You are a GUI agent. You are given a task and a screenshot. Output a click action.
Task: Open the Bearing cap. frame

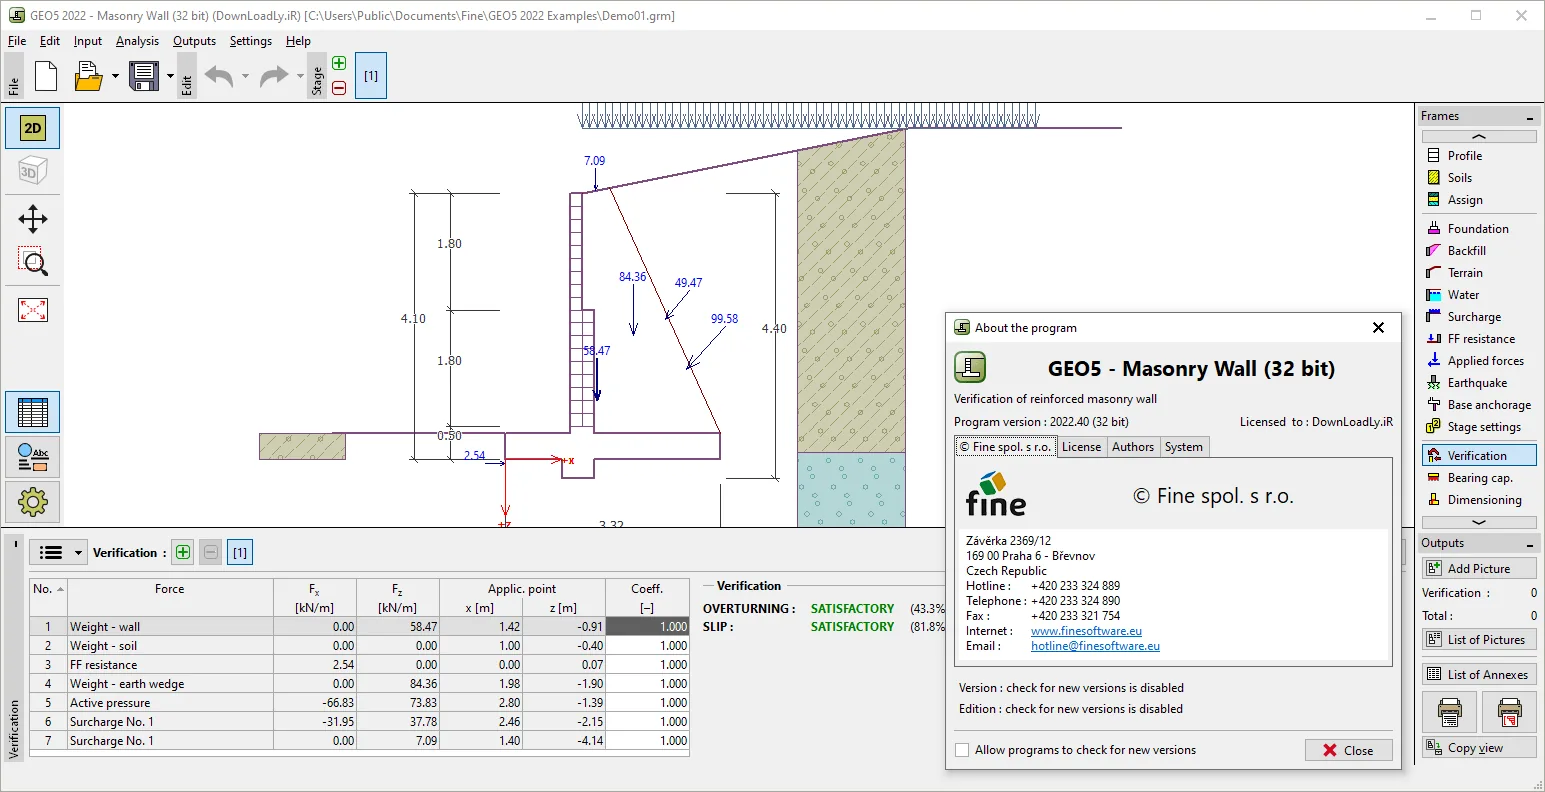1478,477
